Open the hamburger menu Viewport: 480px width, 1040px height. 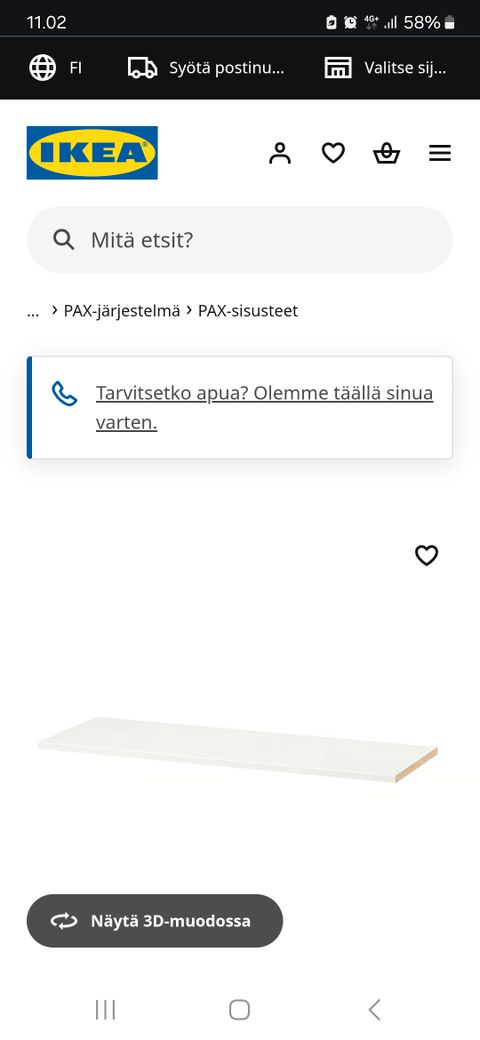pyautogui.click(x=440, y=153)
